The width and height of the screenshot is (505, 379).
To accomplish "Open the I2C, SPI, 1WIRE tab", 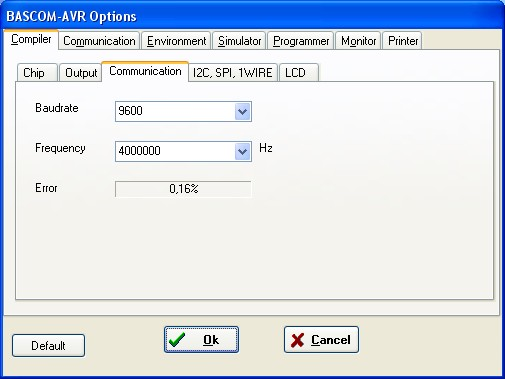I will (x=233, y=72).
